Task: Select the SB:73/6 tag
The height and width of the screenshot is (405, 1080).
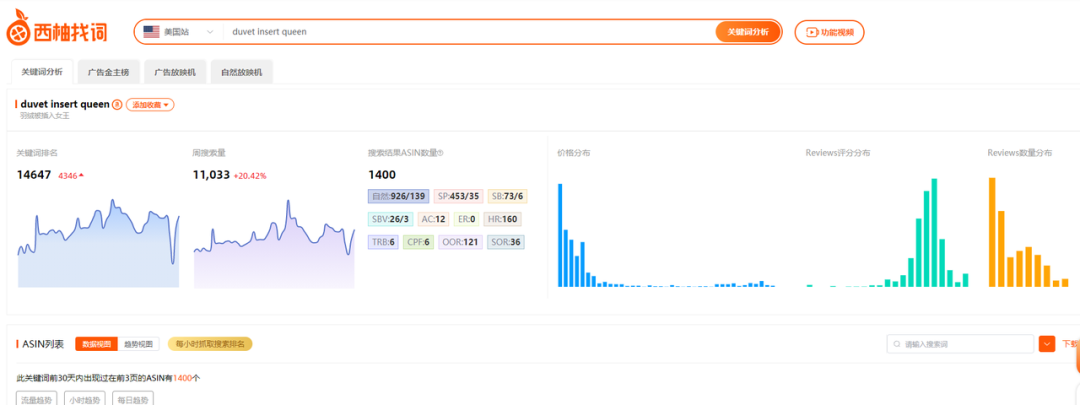Action: (x=508, y=196)
